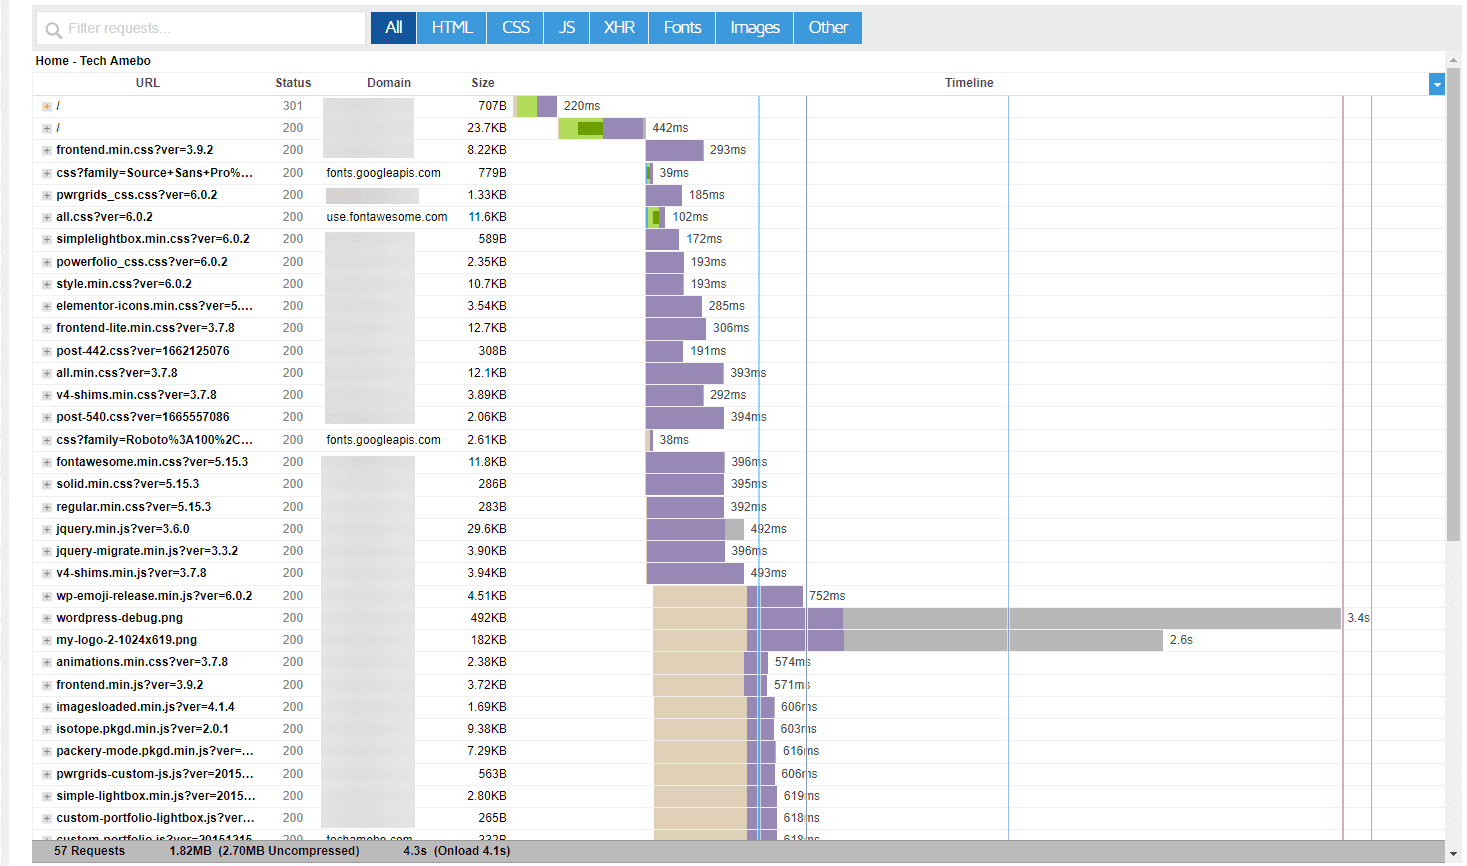
Task: Sort by the Domain column header
Action: coord(389,83)
